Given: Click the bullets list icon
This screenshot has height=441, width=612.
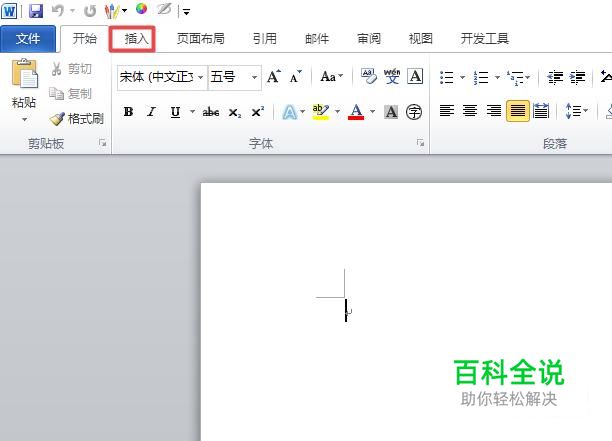Looking at the screenshot, I should tap(447, 77).
